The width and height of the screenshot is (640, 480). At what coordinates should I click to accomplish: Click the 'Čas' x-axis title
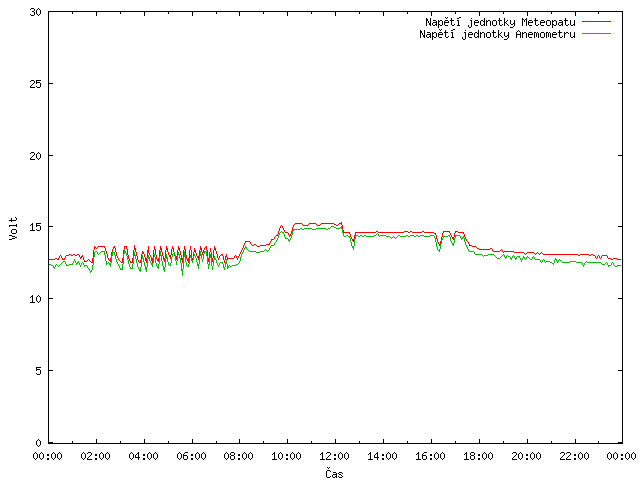tap(334, 473)
